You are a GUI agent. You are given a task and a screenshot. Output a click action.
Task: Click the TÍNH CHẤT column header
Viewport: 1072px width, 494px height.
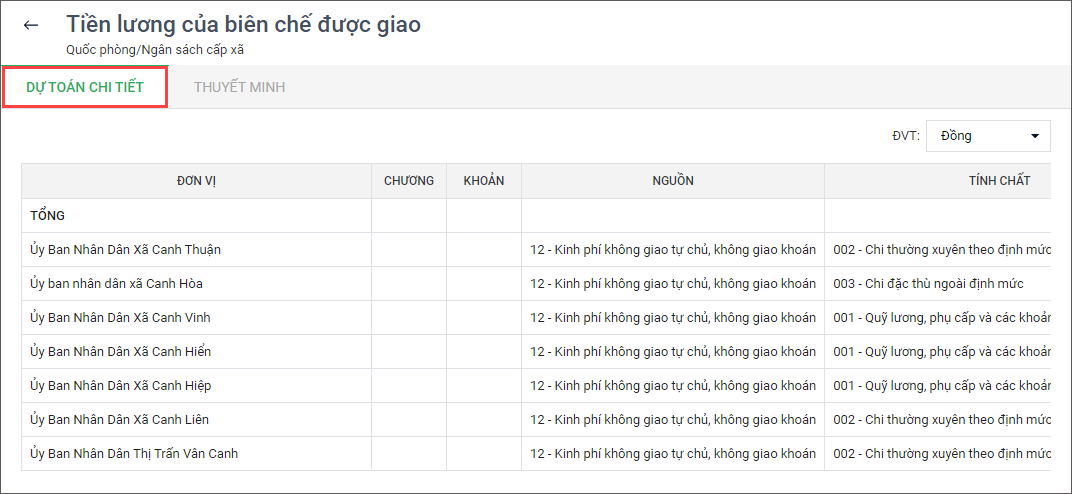(999, 181)
